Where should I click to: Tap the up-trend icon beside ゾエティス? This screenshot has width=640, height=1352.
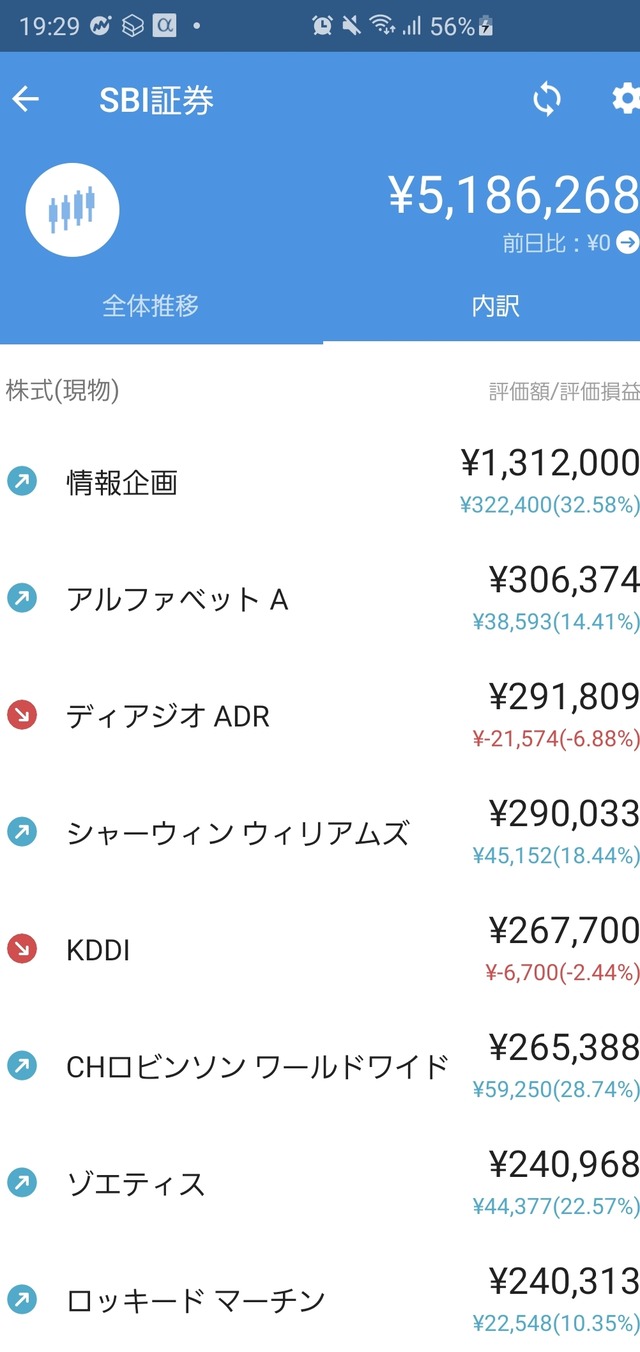(21, 1182)
